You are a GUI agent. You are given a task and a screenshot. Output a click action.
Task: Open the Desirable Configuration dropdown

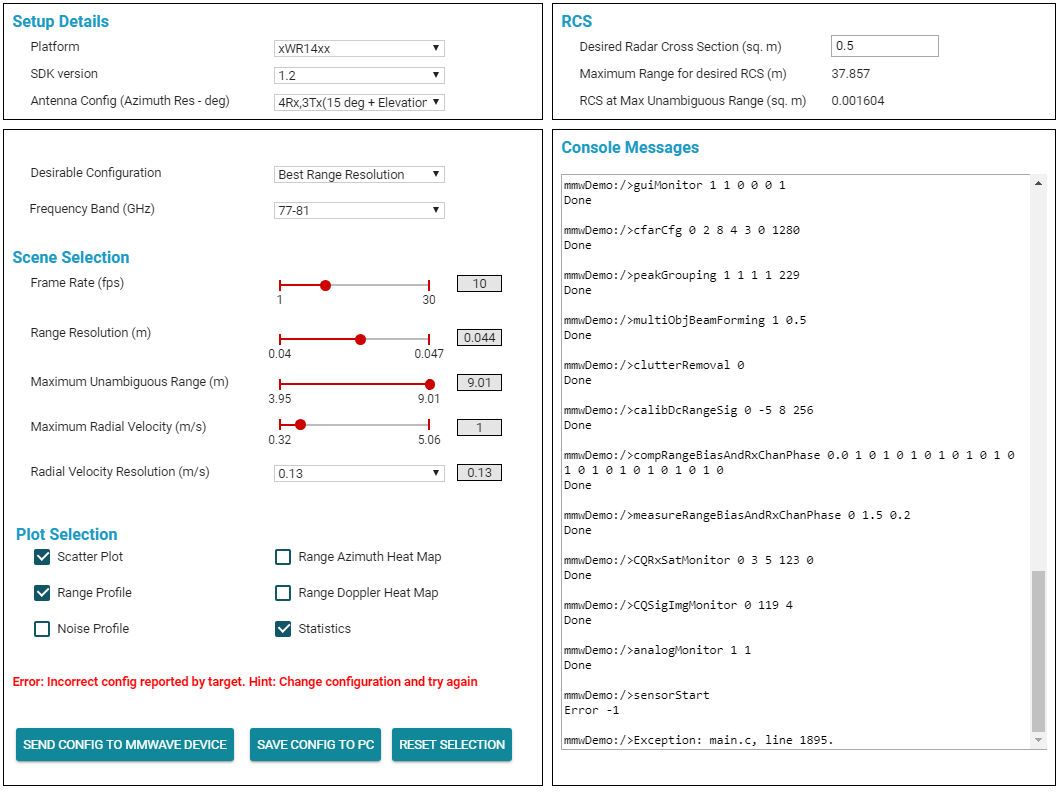click(x=359, y=174)
